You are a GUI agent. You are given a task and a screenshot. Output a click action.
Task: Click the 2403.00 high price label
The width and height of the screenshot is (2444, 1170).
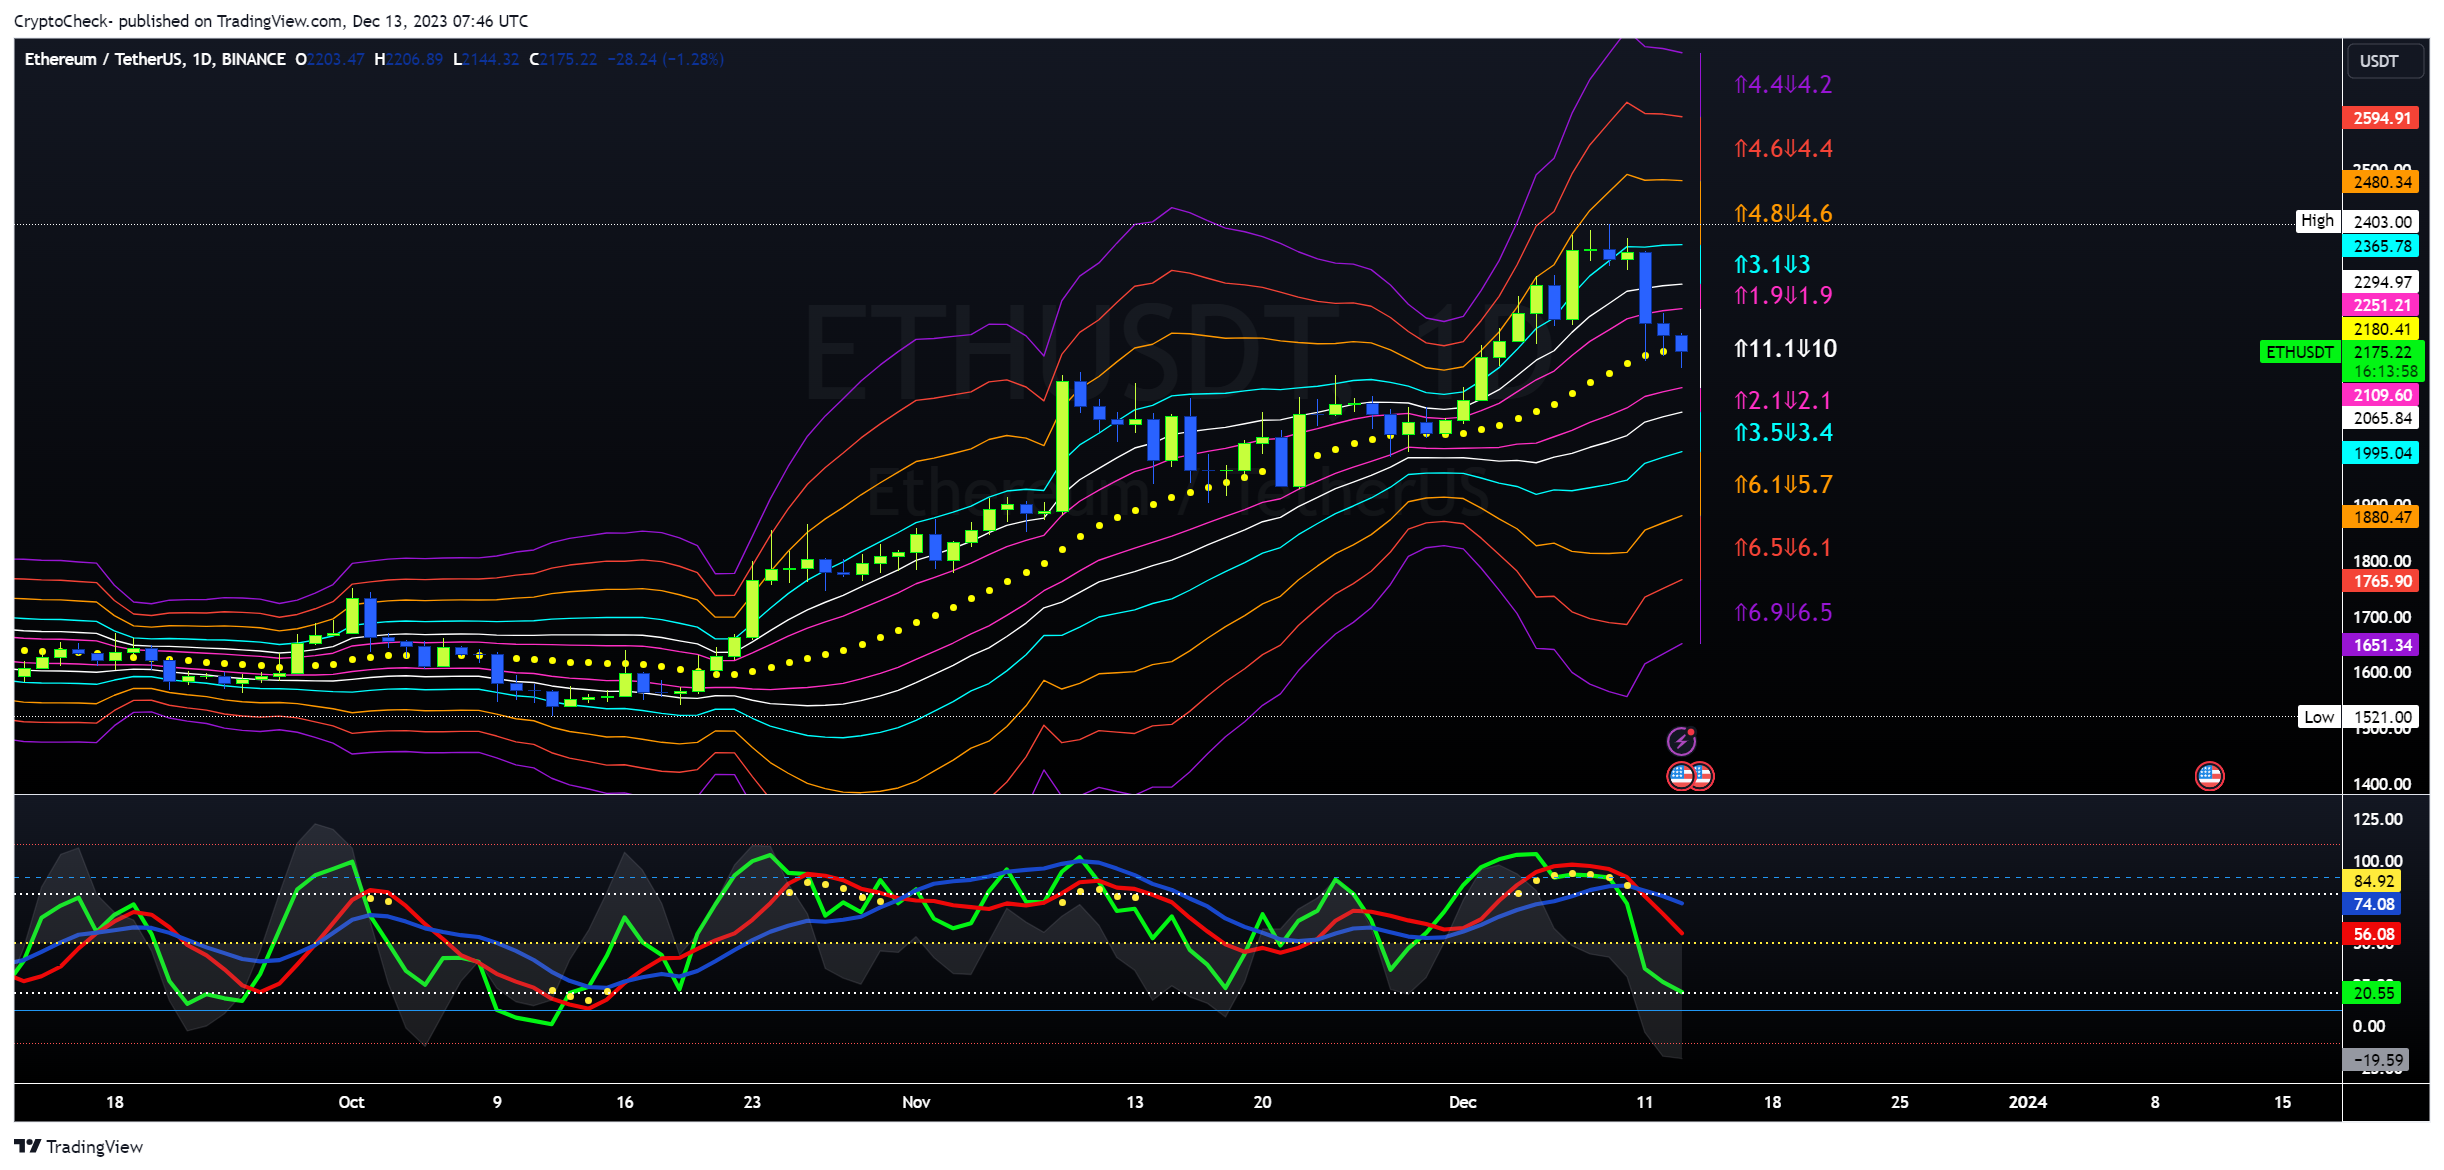[x=2381, y=222]
